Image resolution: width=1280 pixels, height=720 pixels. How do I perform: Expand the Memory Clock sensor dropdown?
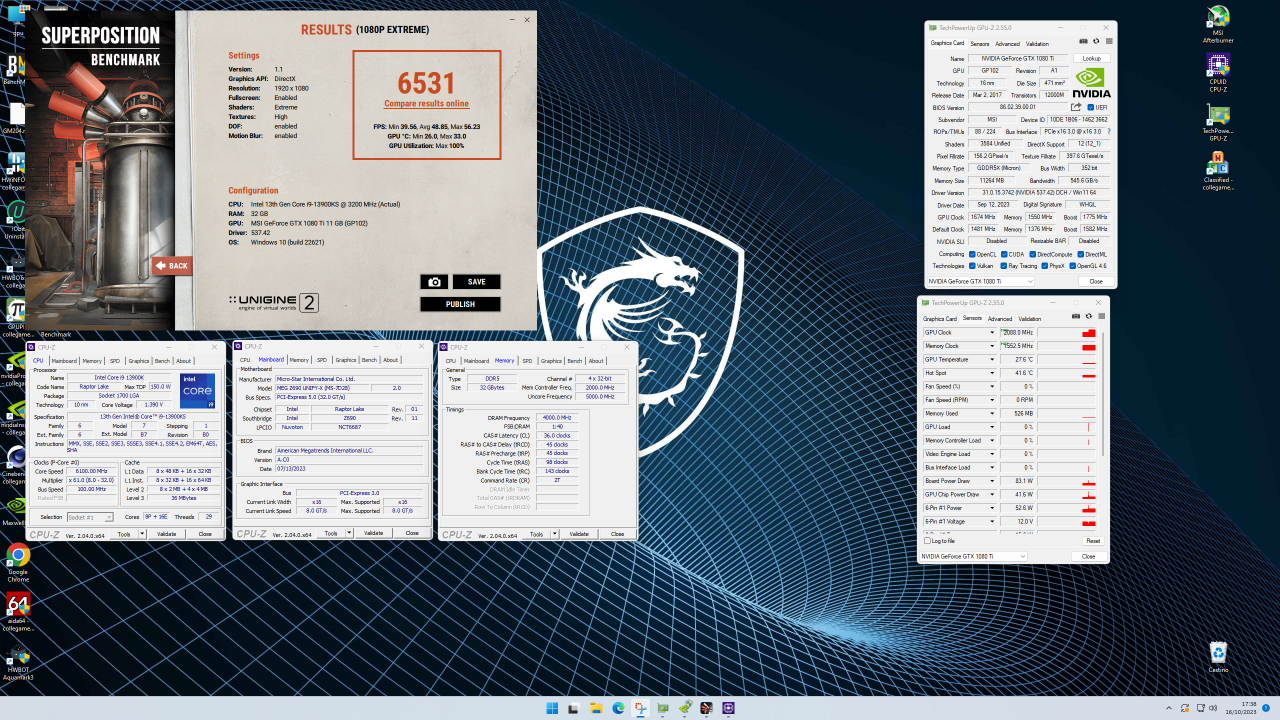[x=993, y=346]
